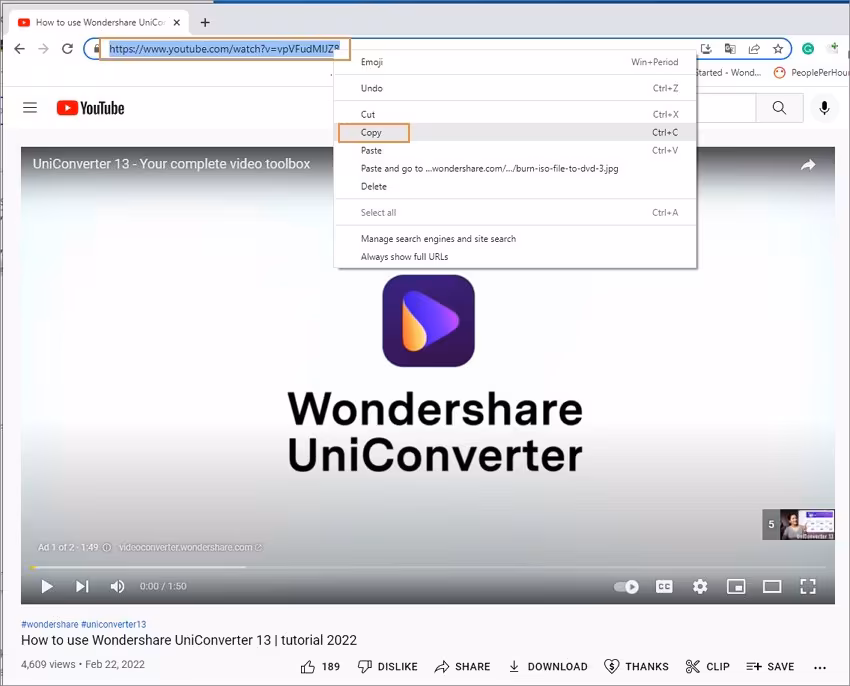This screenshot has width=850, height=686.
Task: Click the UniConverter 13 video title overlay
Action: [171, 164]
